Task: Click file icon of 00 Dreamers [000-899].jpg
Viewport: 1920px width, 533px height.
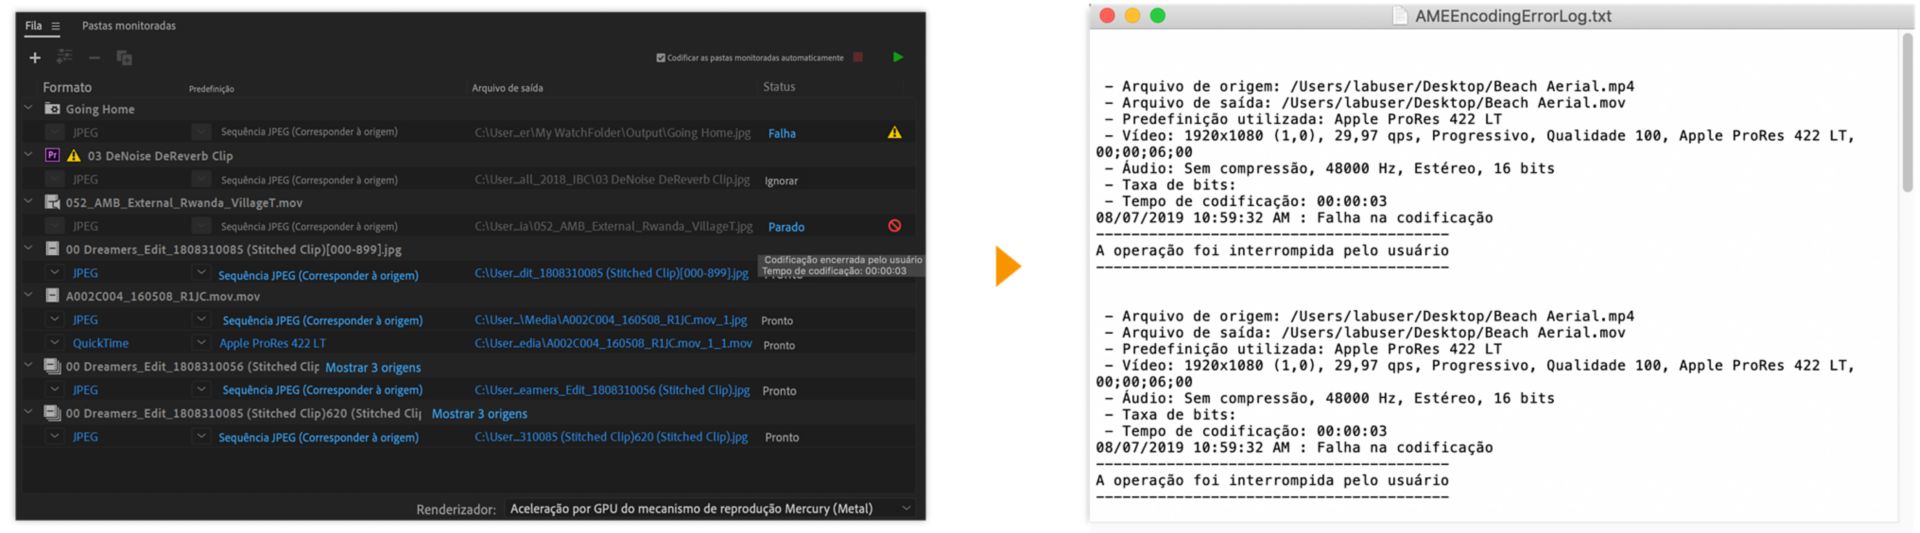Action: 53,249
